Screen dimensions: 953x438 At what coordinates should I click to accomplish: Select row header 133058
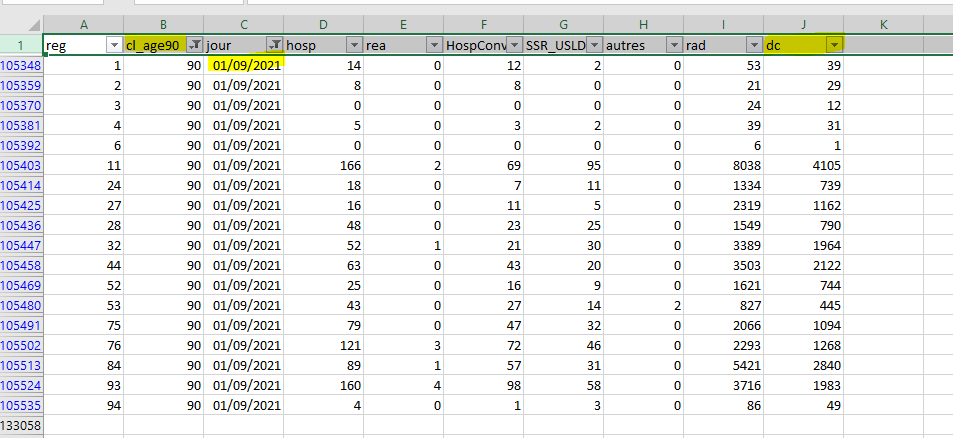[21, 425]
